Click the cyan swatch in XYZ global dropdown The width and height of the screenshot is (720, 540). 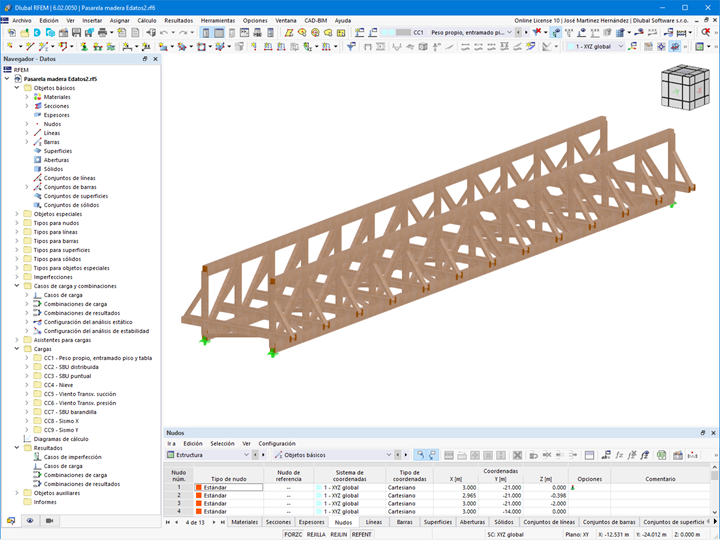pos(571,46)
